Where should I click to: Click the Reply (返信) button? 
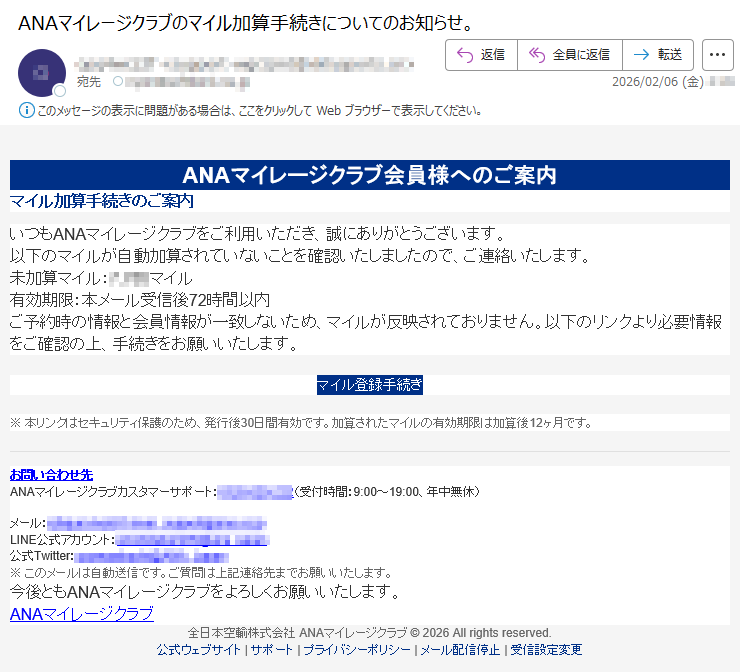[481, 55]
